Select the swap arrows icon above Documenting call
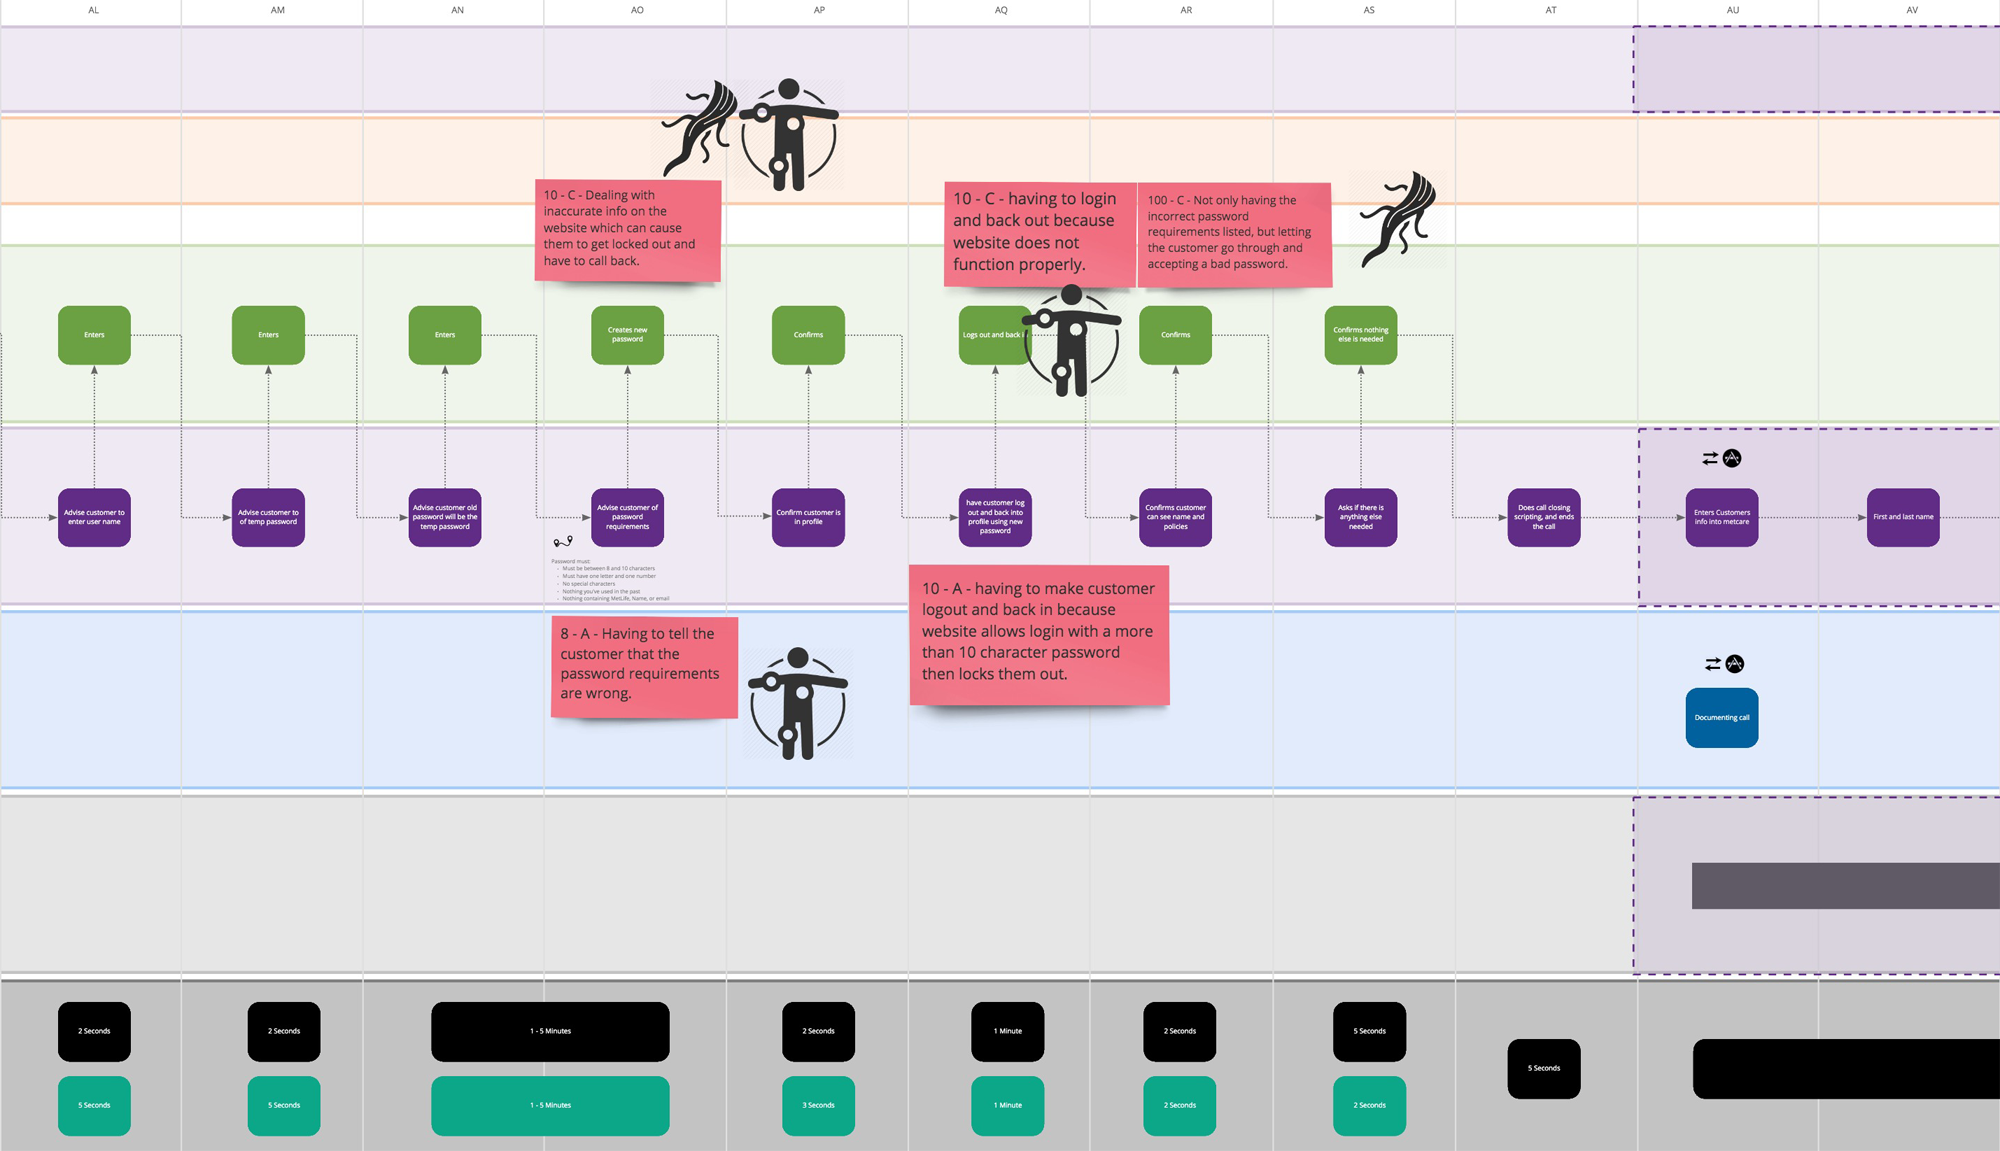 click(1711, 663)
